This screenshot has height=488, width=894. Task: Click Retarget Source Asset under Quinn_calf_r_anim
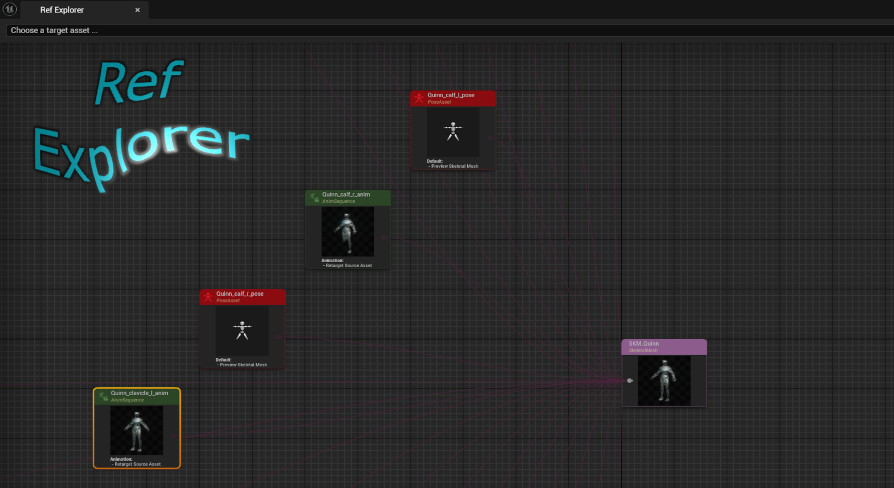(x=349, y=266)
